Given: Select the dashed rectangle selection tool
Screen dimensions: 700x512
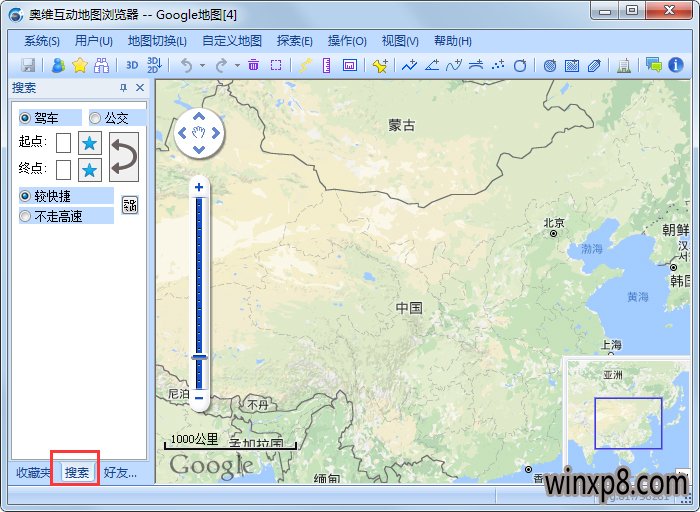Looking at the screenshot, I should point(276,65).
